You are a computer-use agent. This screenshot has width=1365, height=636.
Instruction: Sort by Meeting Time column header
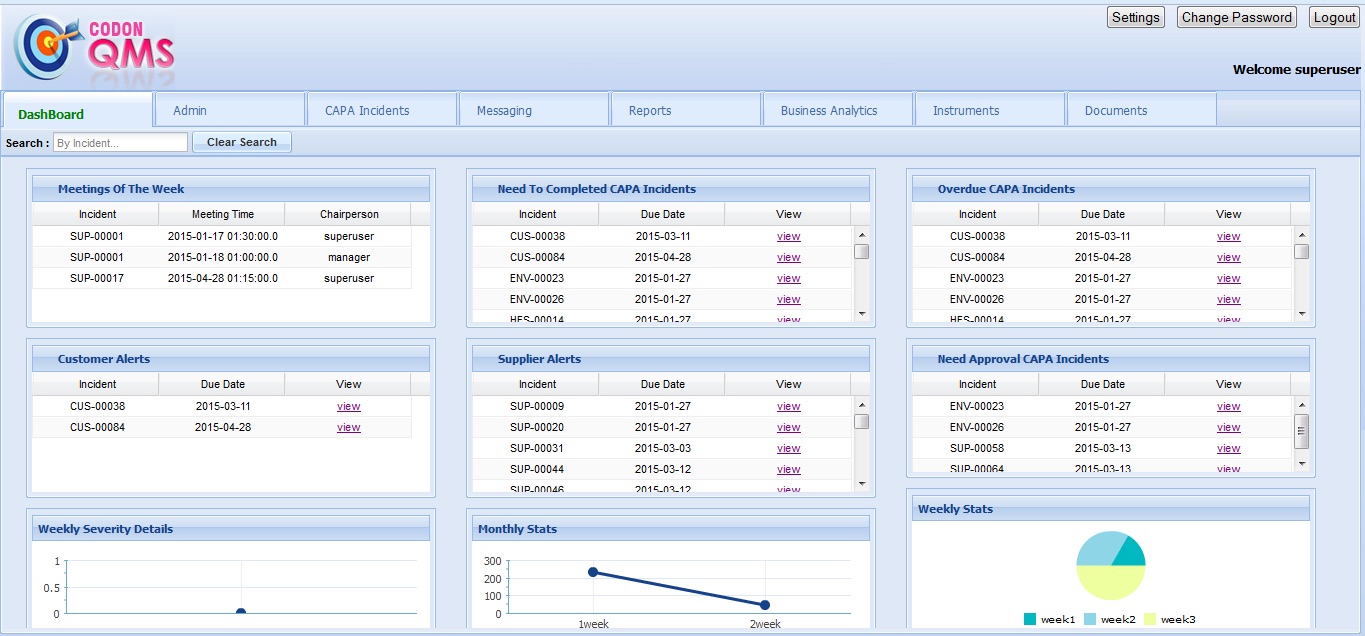coord(222,214)
